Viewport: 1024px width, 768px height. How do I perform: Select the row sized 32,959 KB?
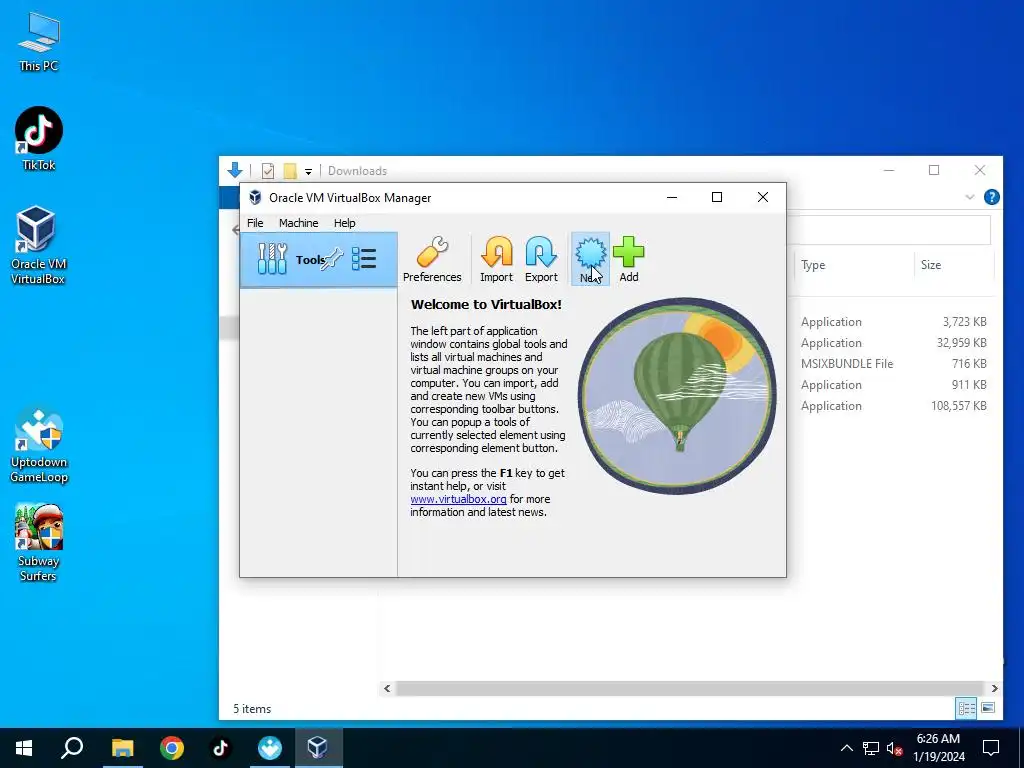(893, 343)
